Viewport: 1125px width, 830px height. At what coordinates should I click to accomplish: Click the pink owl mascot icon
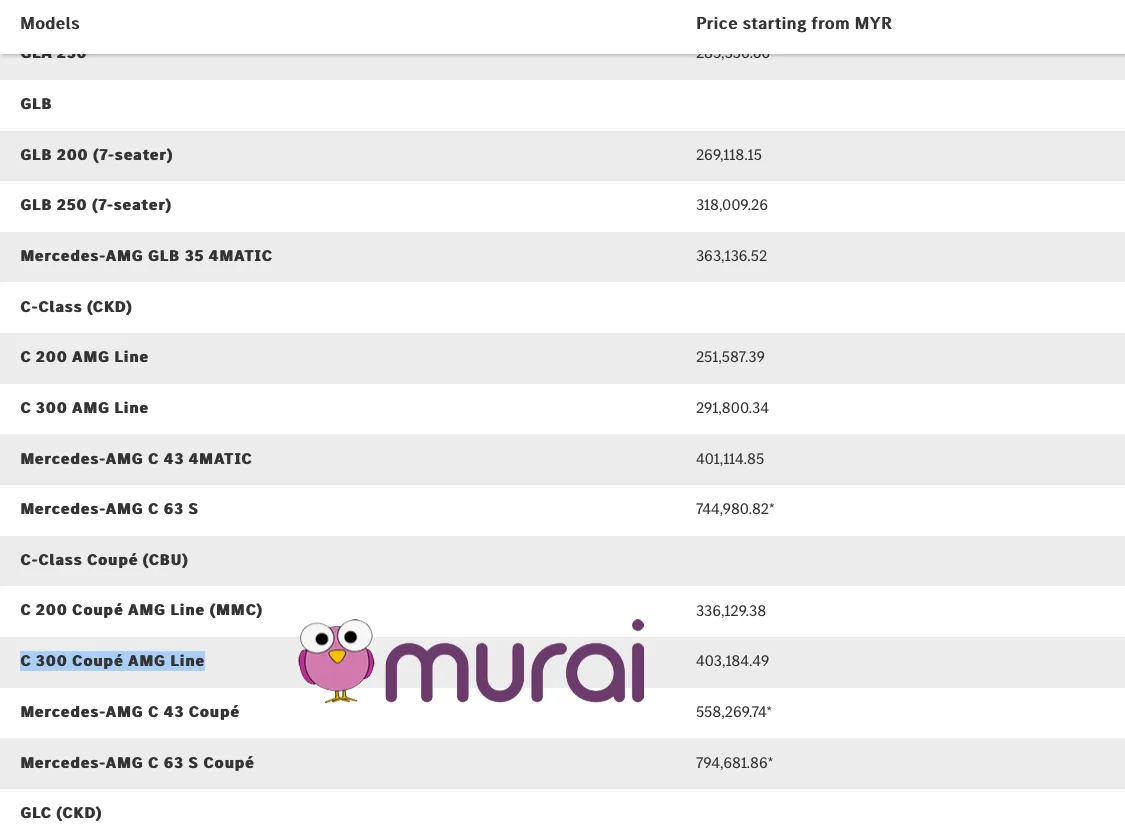[336, 660]
